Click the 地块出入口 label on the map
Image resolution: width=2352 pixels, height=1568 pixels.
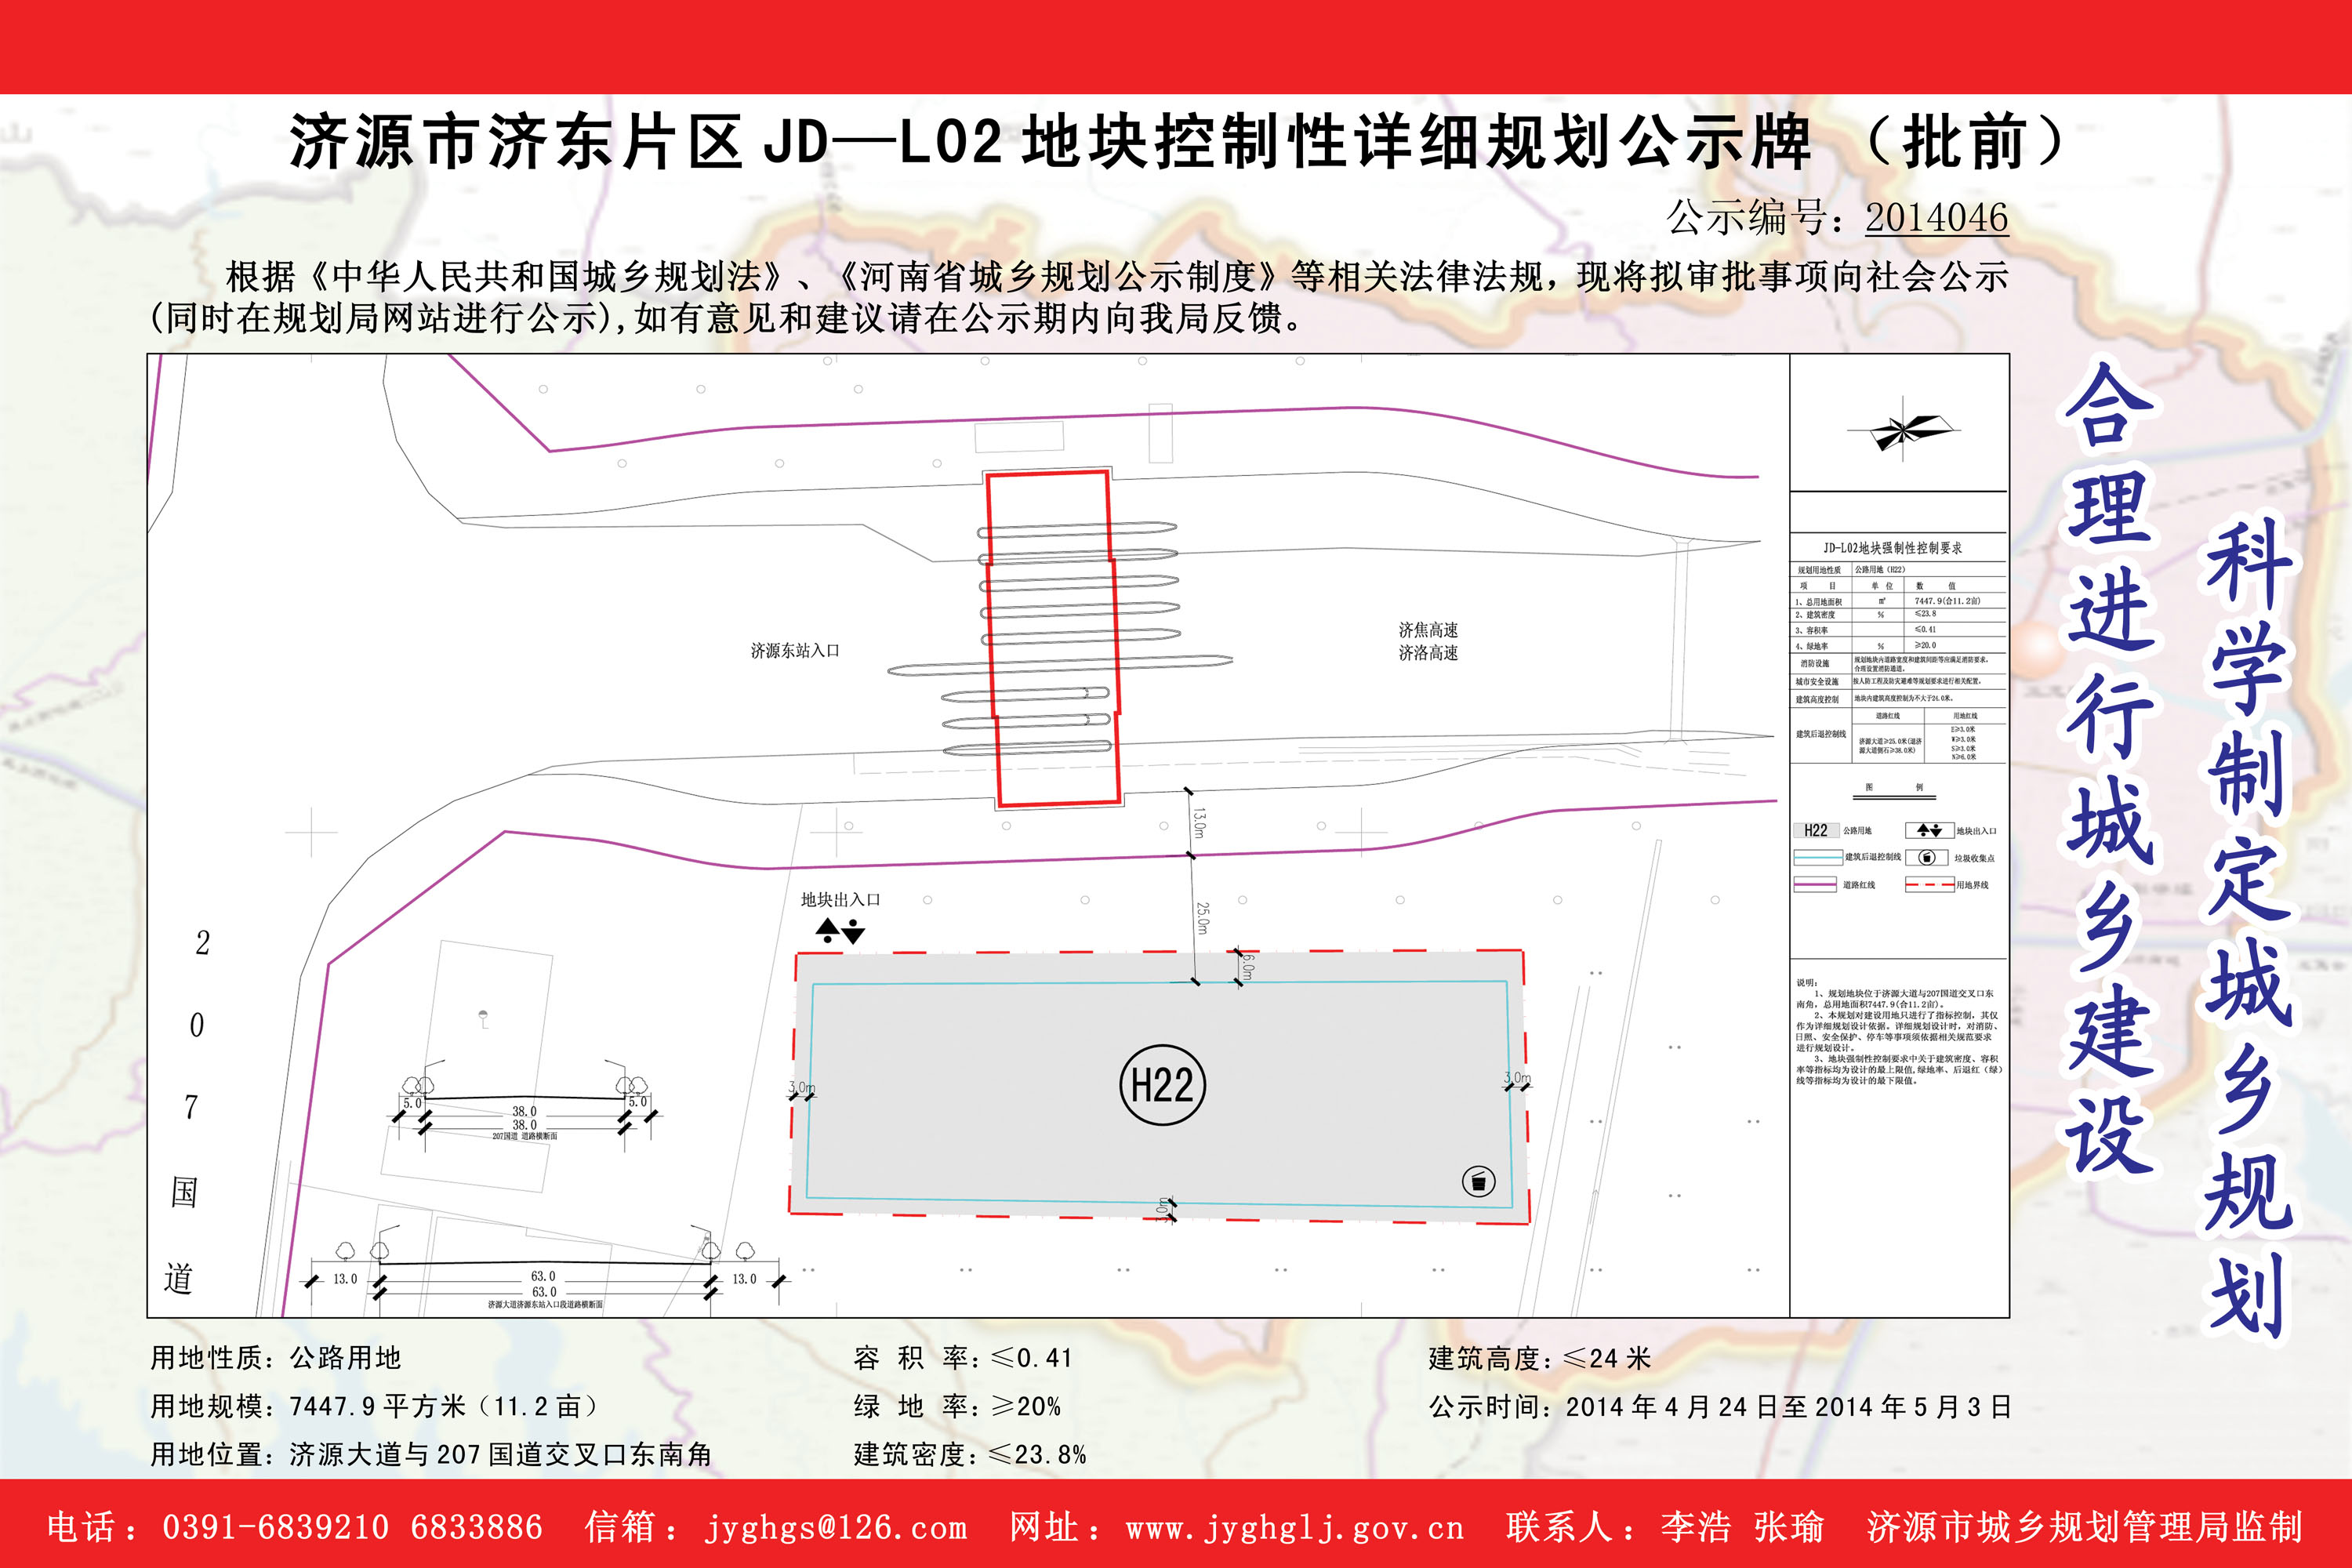[840, 900]
